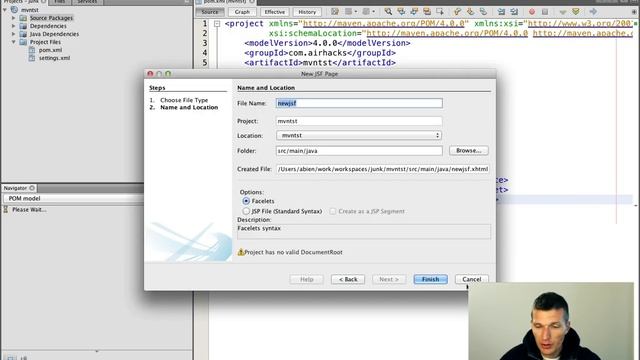Click the File Name input field
This screenshot has height=360, width=640.
(x=359, y=103)
